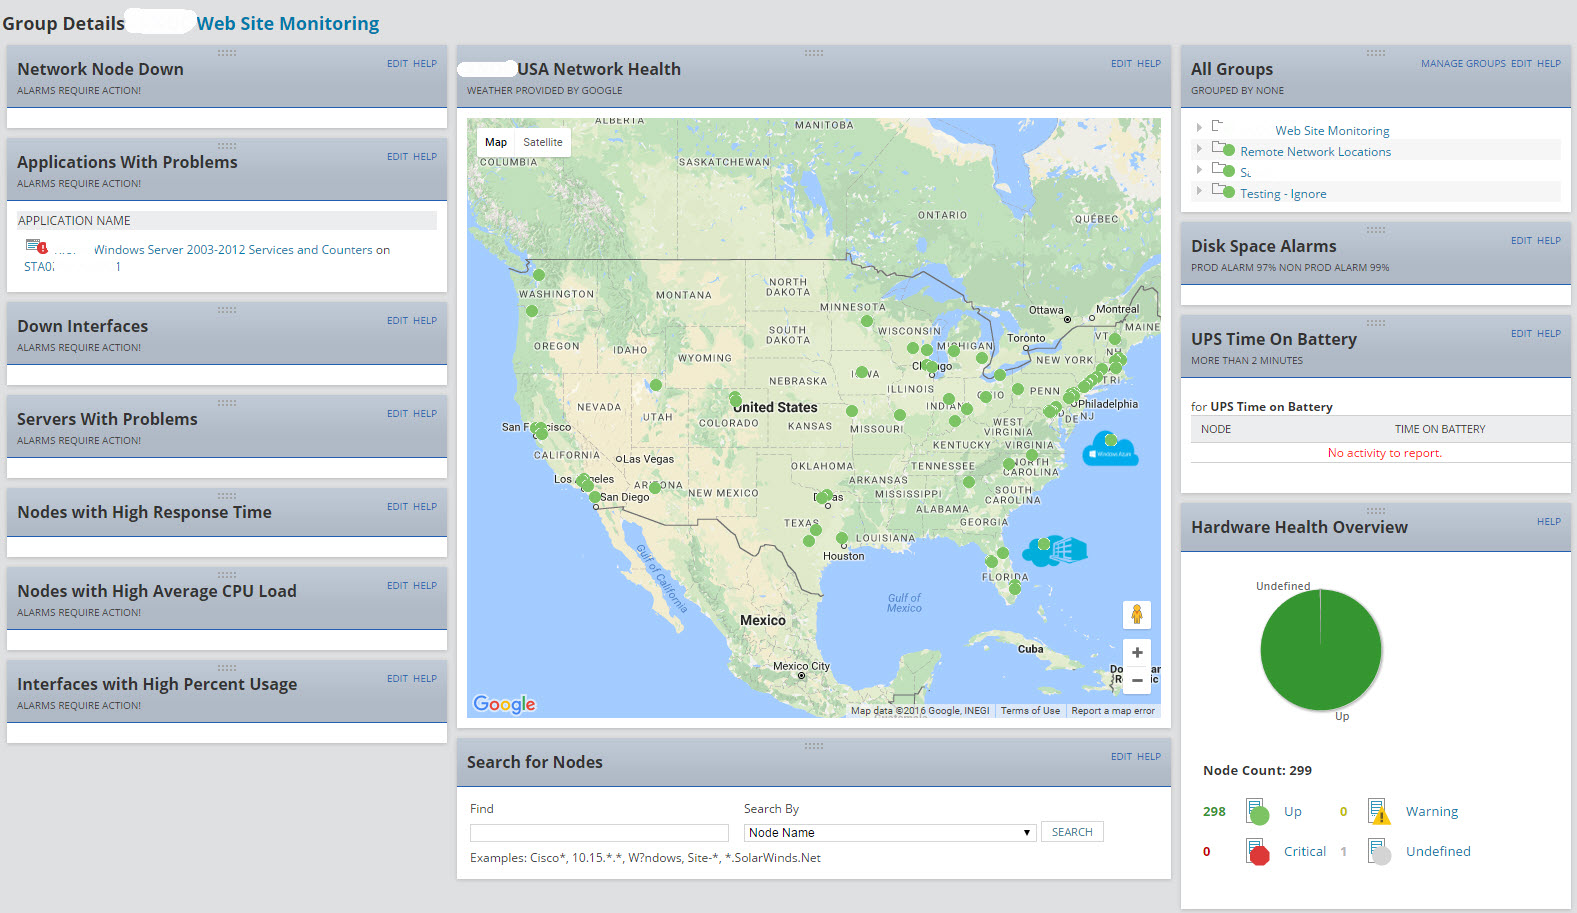Expand the Web Site Monitoring group
The height and width of the screenshot is (913, 1577).
coord(1199,127)
